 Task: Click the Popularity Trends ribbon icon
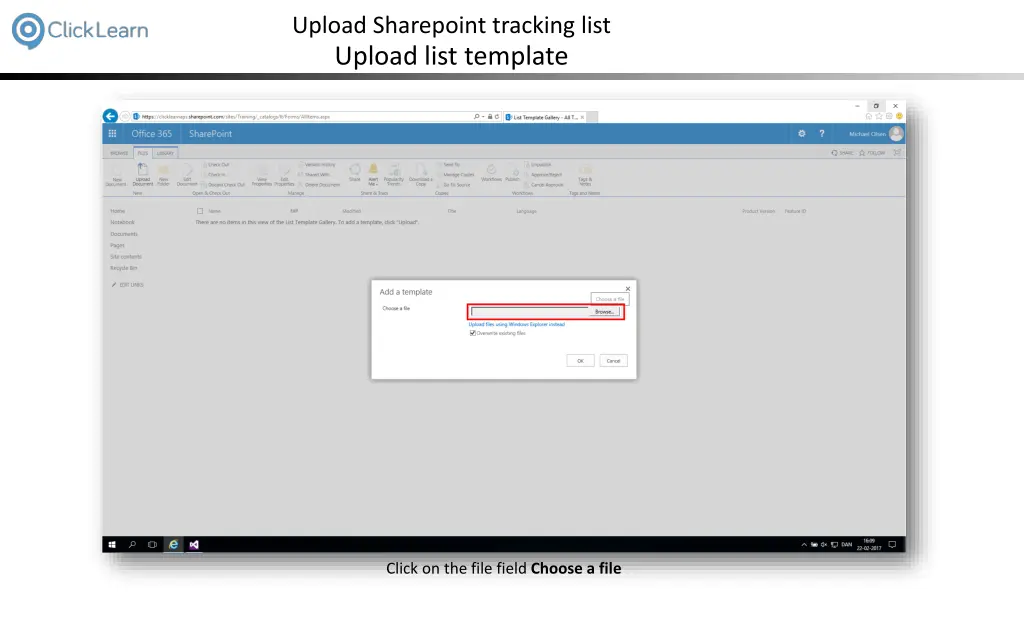(394, 175)
